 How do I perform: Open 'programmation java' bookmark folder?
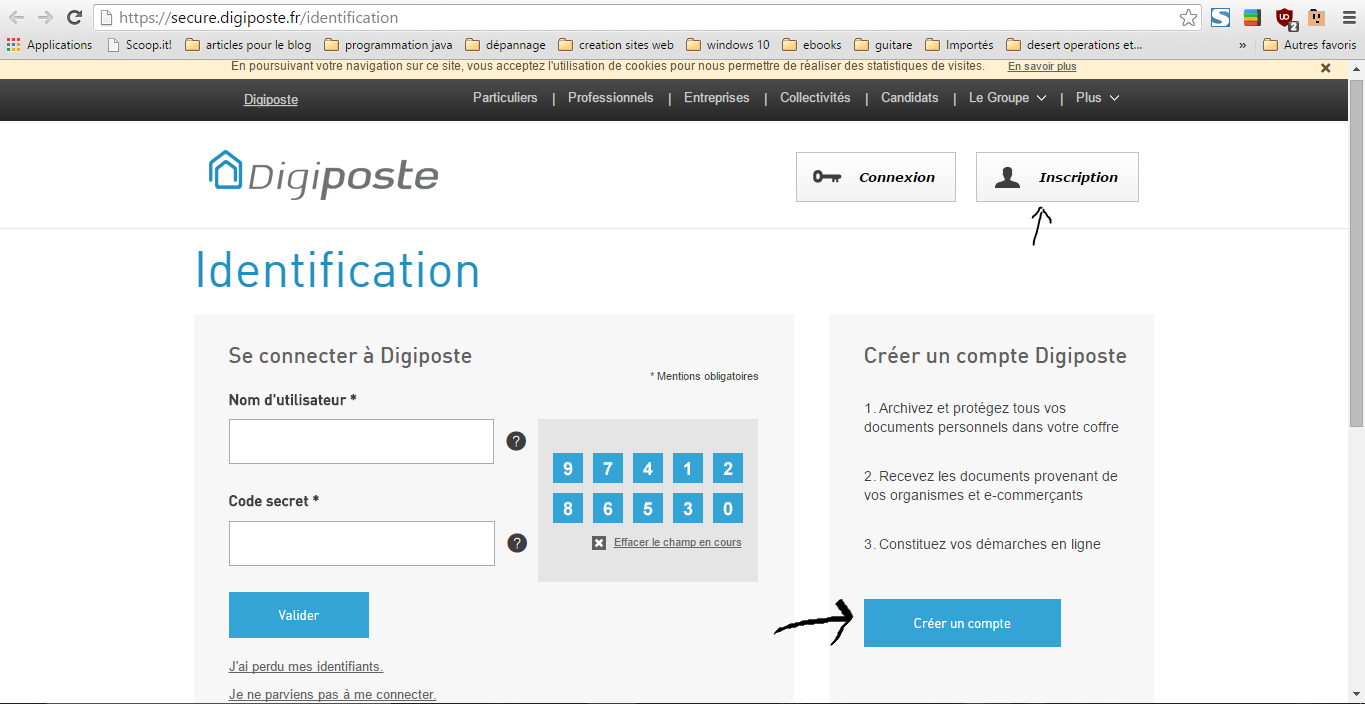click(388, 45)
